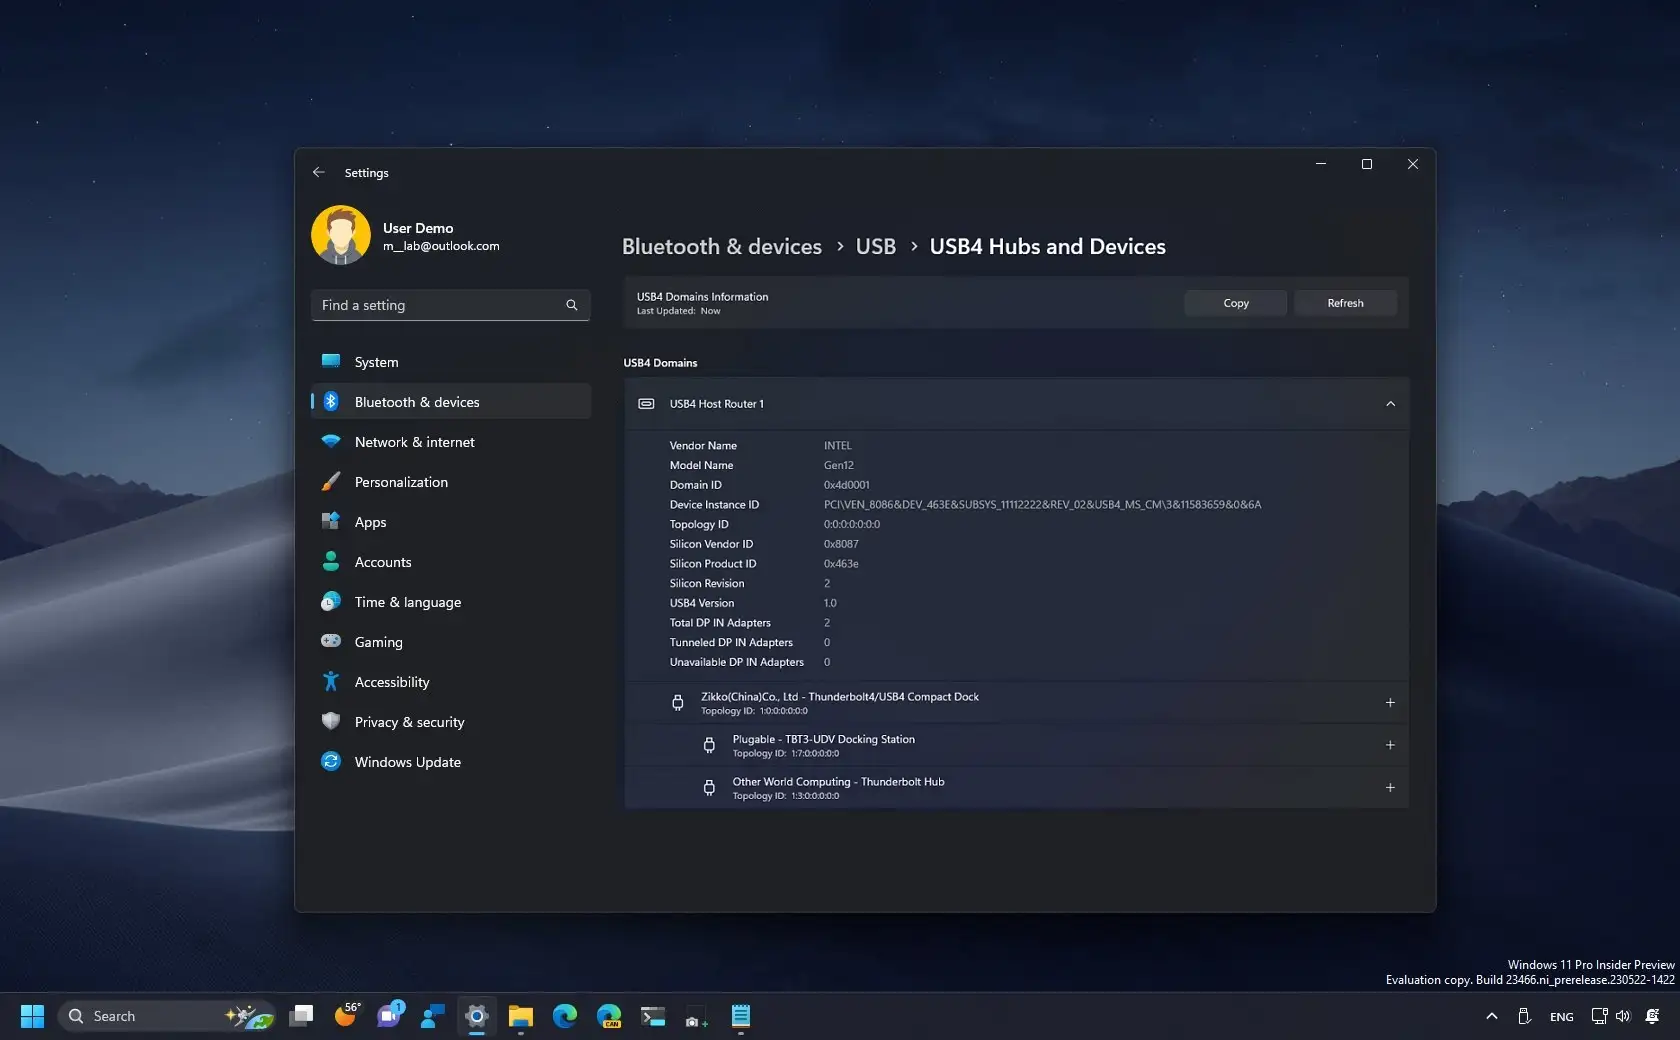Image resolution: width=1680 pixels, height=1040 pixels.
Task: Open the Bluetooth & devices sidebar icon
Action: click(x=333, y=401)
